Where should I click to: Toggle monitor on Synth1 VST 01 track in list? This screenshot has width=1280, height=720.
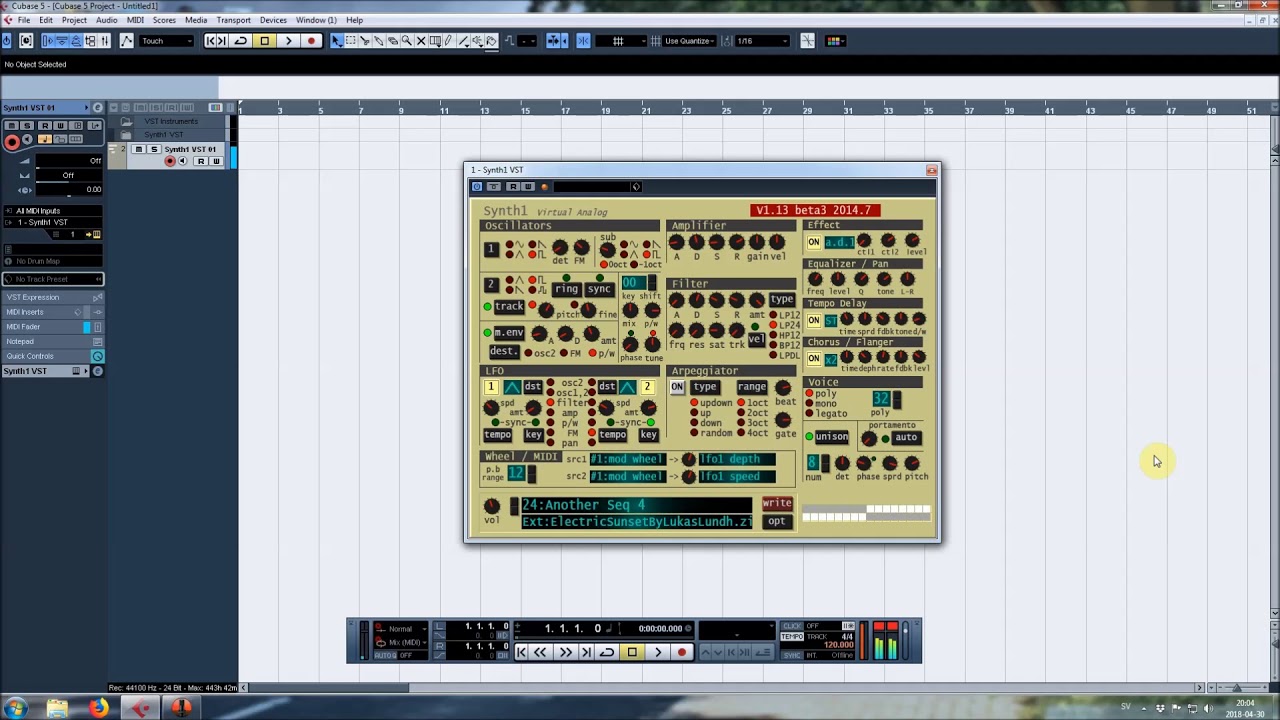(182, 161)
